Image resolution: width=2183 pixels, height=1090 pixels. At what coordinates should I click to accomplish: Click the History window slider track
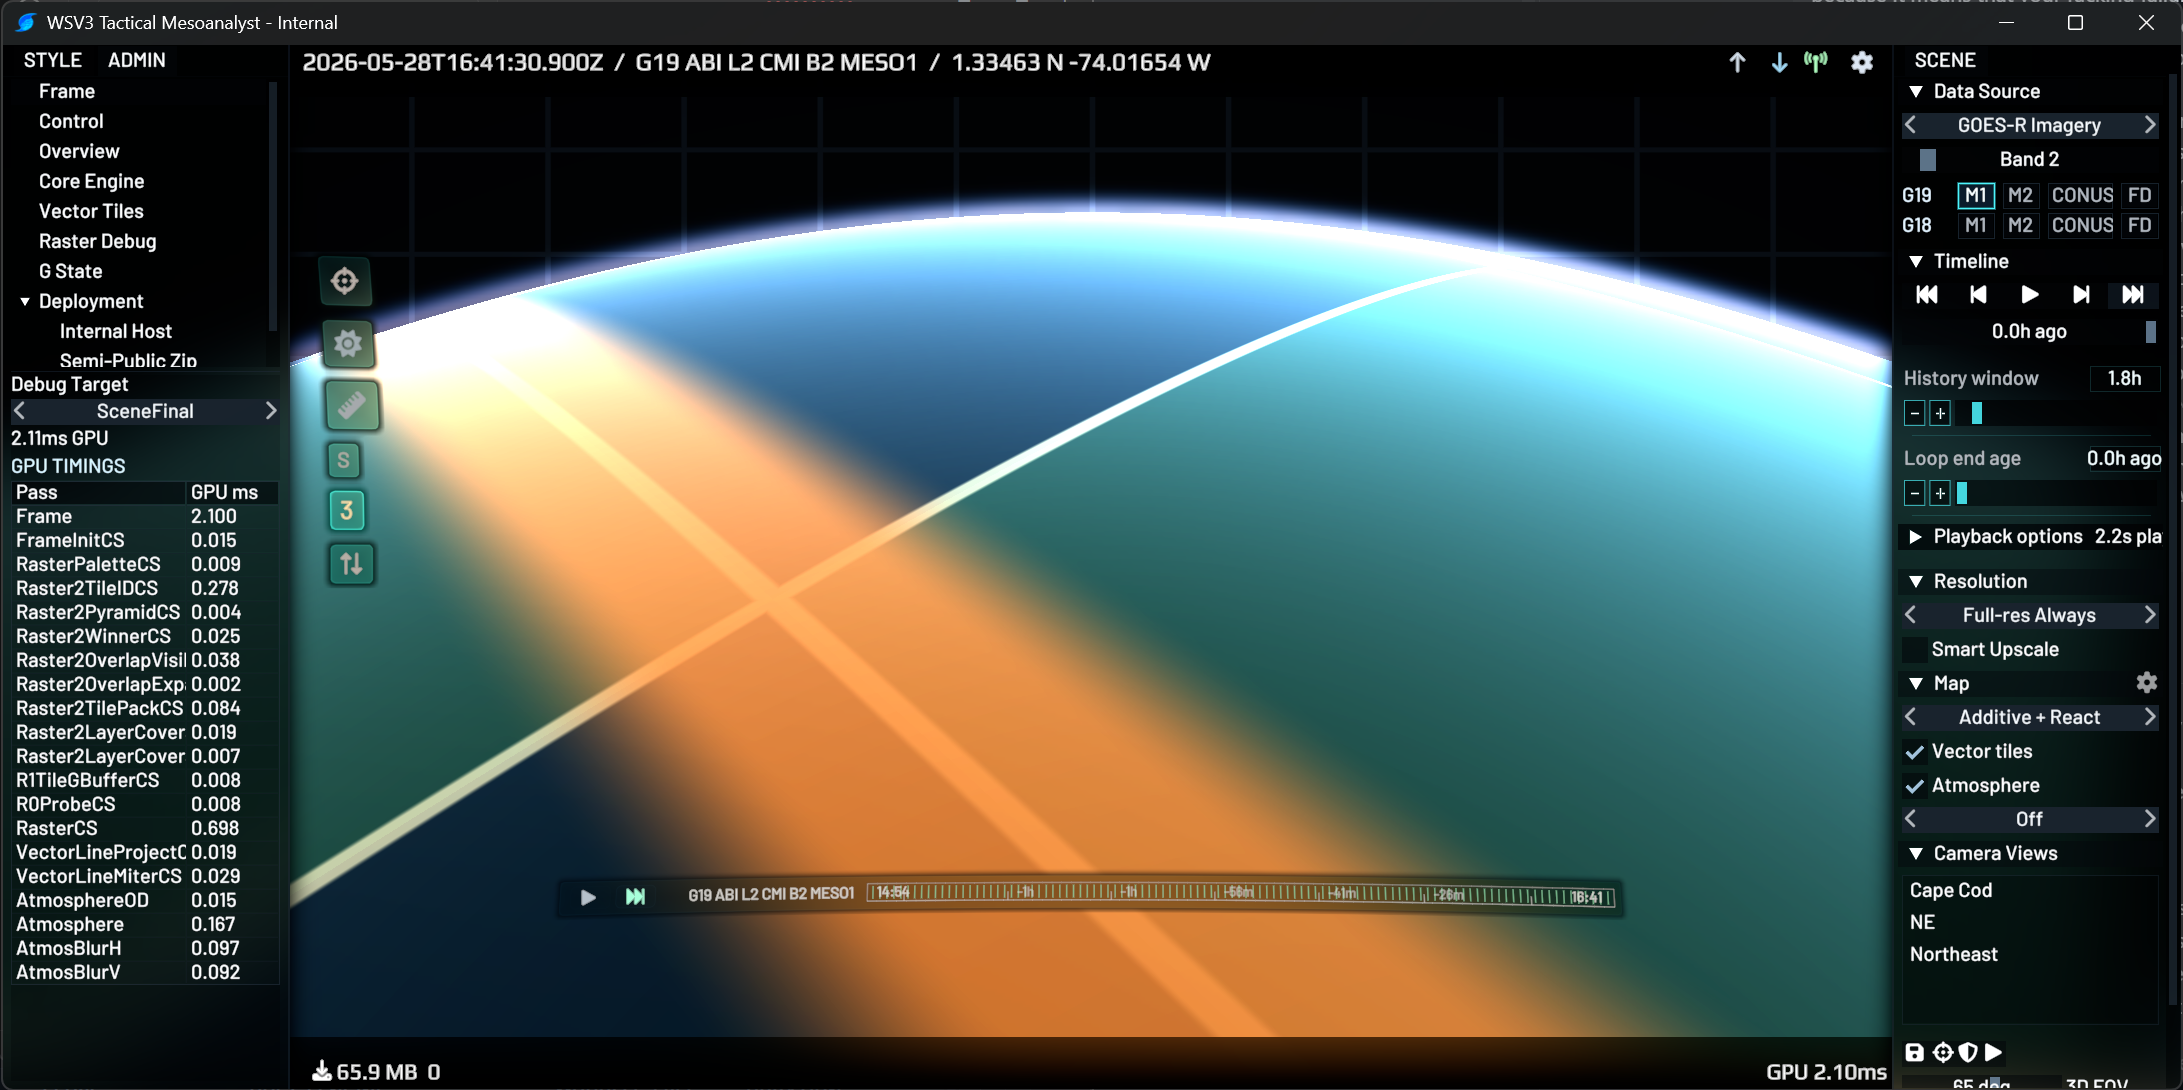click(2057, 413)
